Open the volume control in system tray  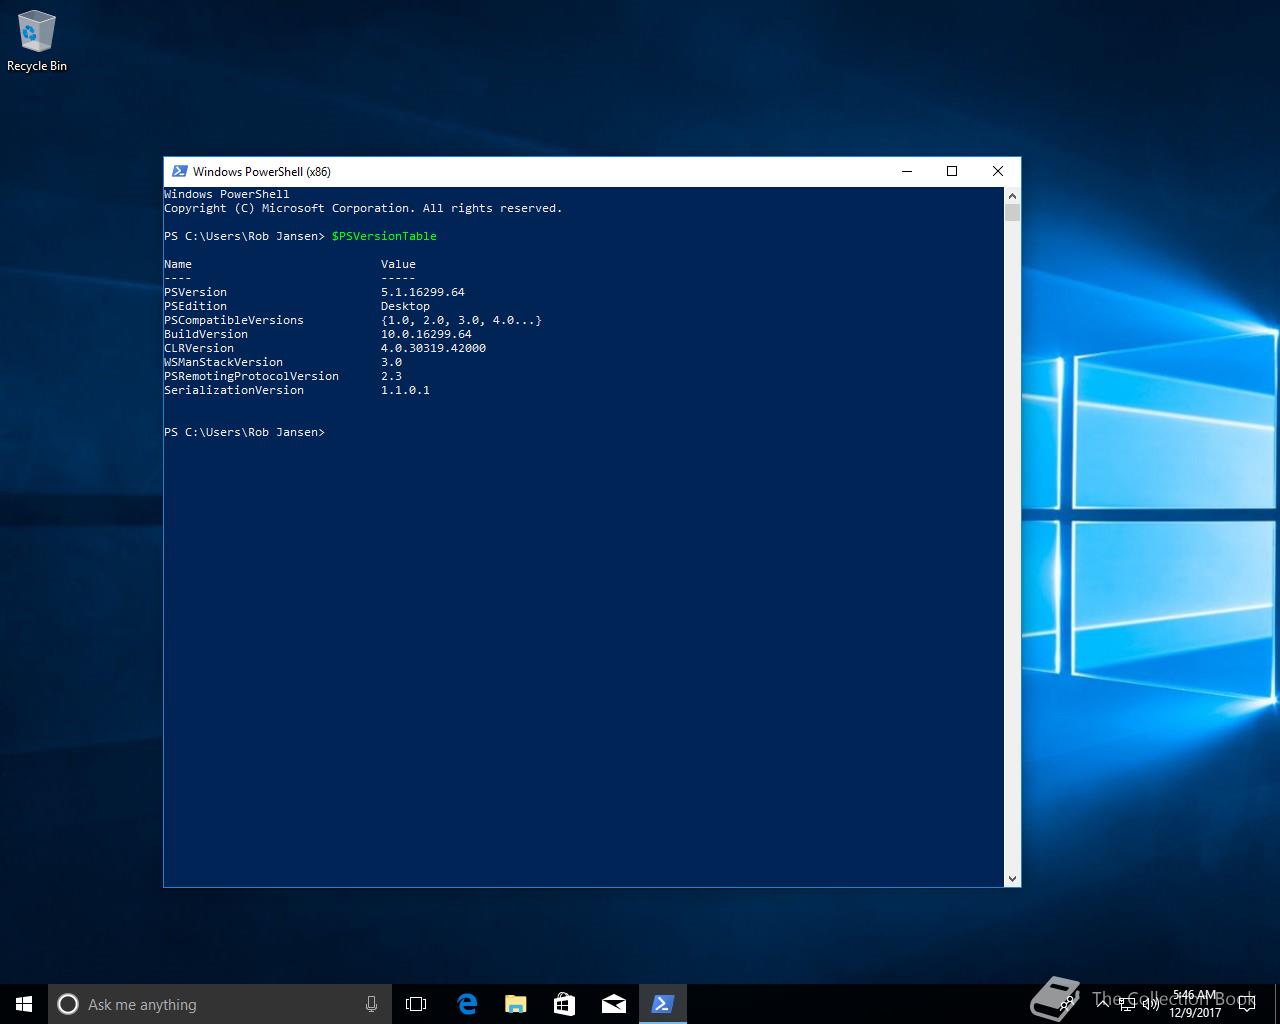pyautogui.click(x=1151, y=1004)
